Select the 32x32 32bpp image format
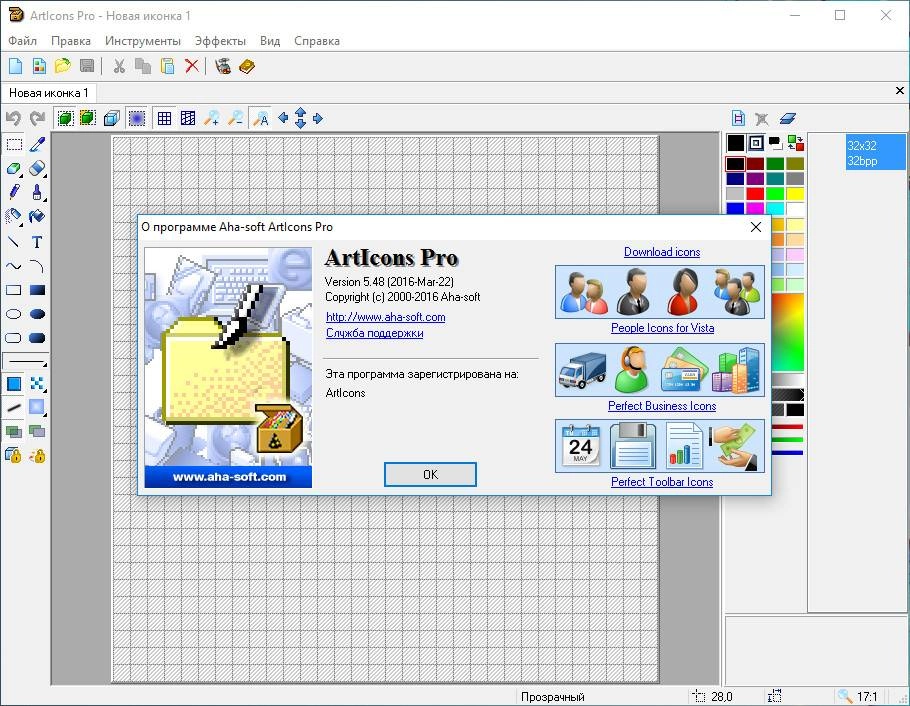Image resolution: width=910 pixels, height=706 pixels. click(875, 153)
